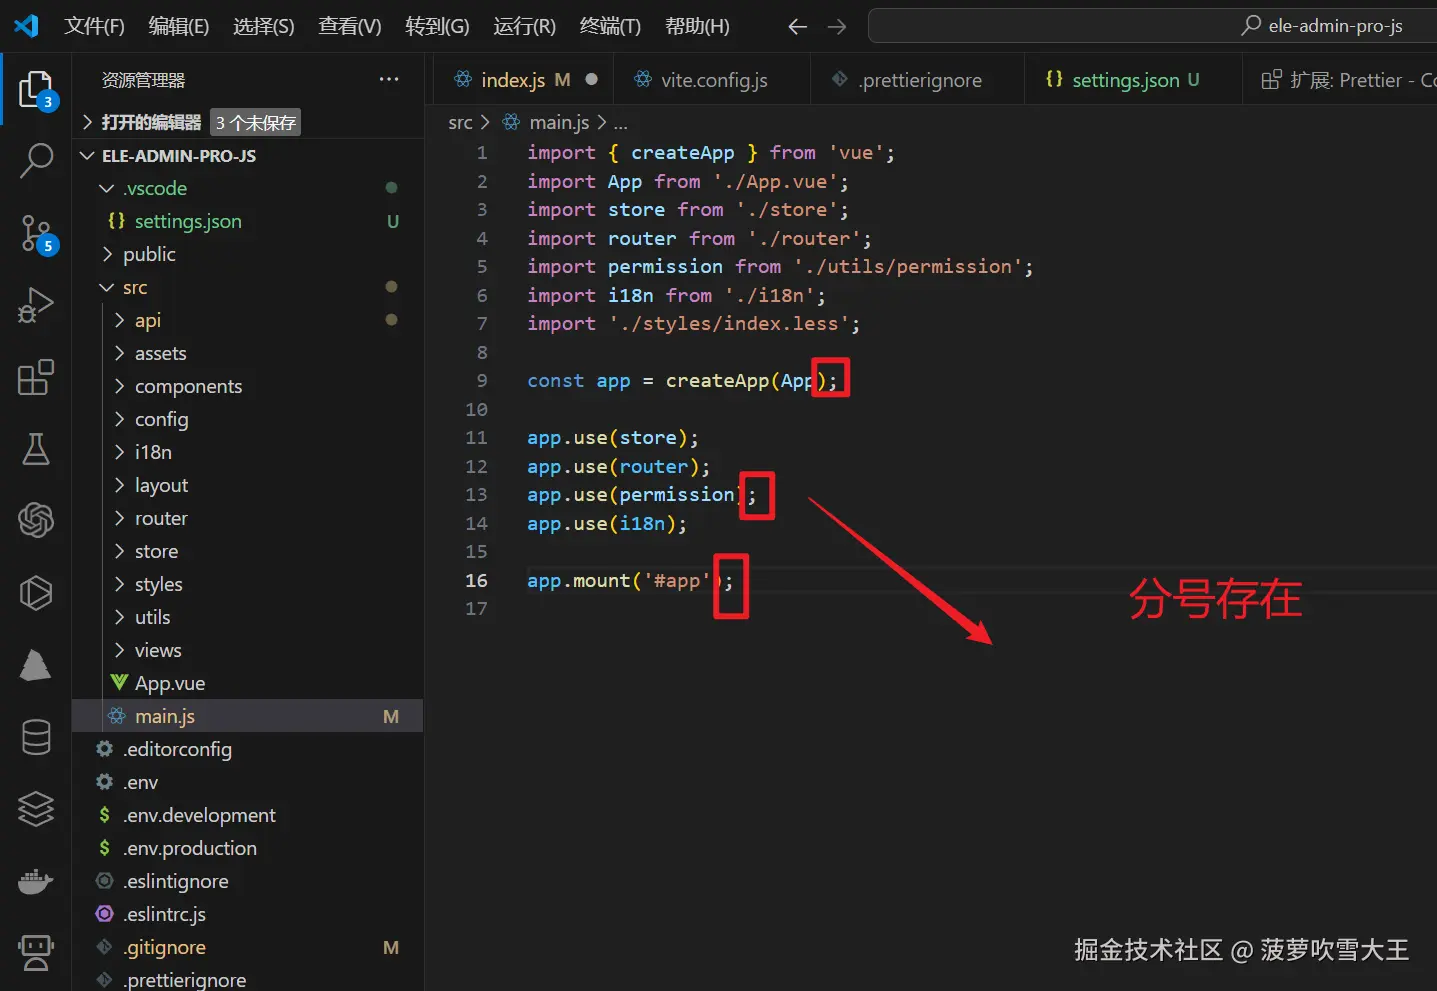Viewport: 1437px width, 991px height.
Task: Open the cone-shaped icon in activity bar
Action: point(36,665)
